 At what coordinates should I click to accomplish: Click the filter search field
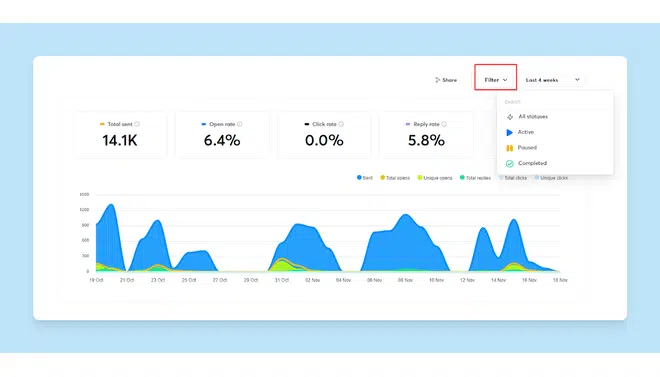pyautogui.click(x=555, y=102)
